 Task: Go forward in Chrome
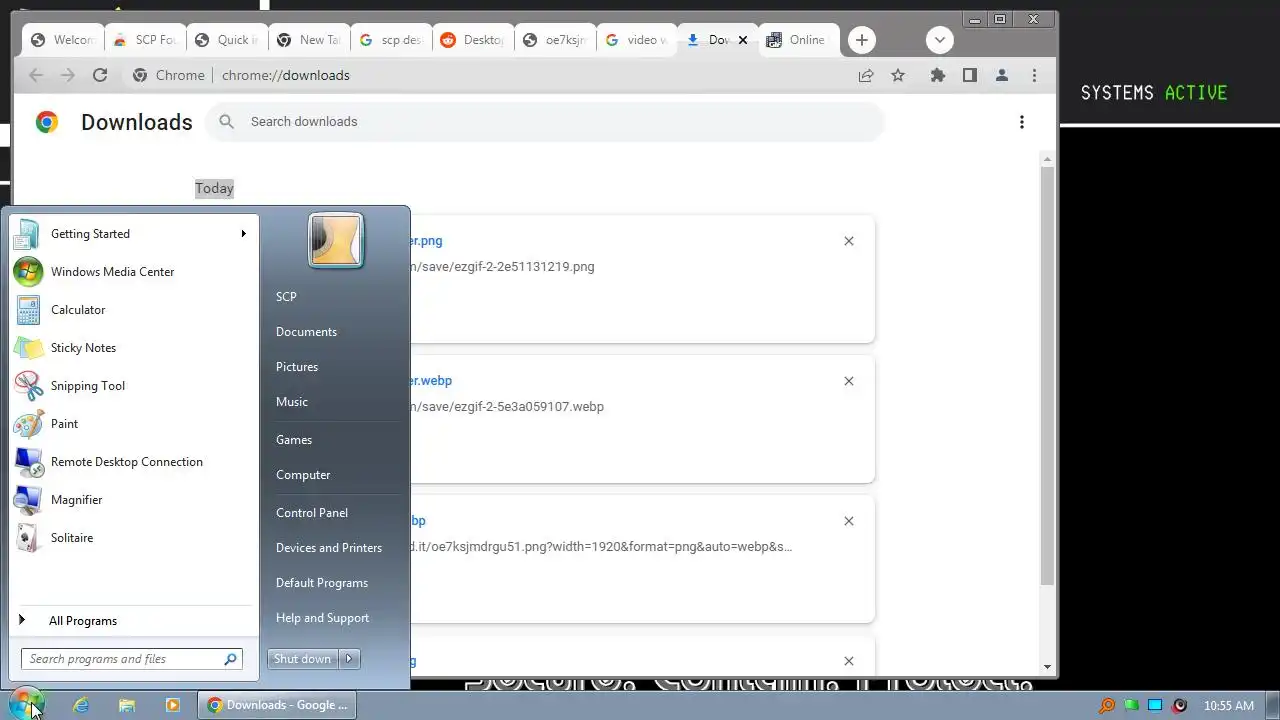coord(68,75)
